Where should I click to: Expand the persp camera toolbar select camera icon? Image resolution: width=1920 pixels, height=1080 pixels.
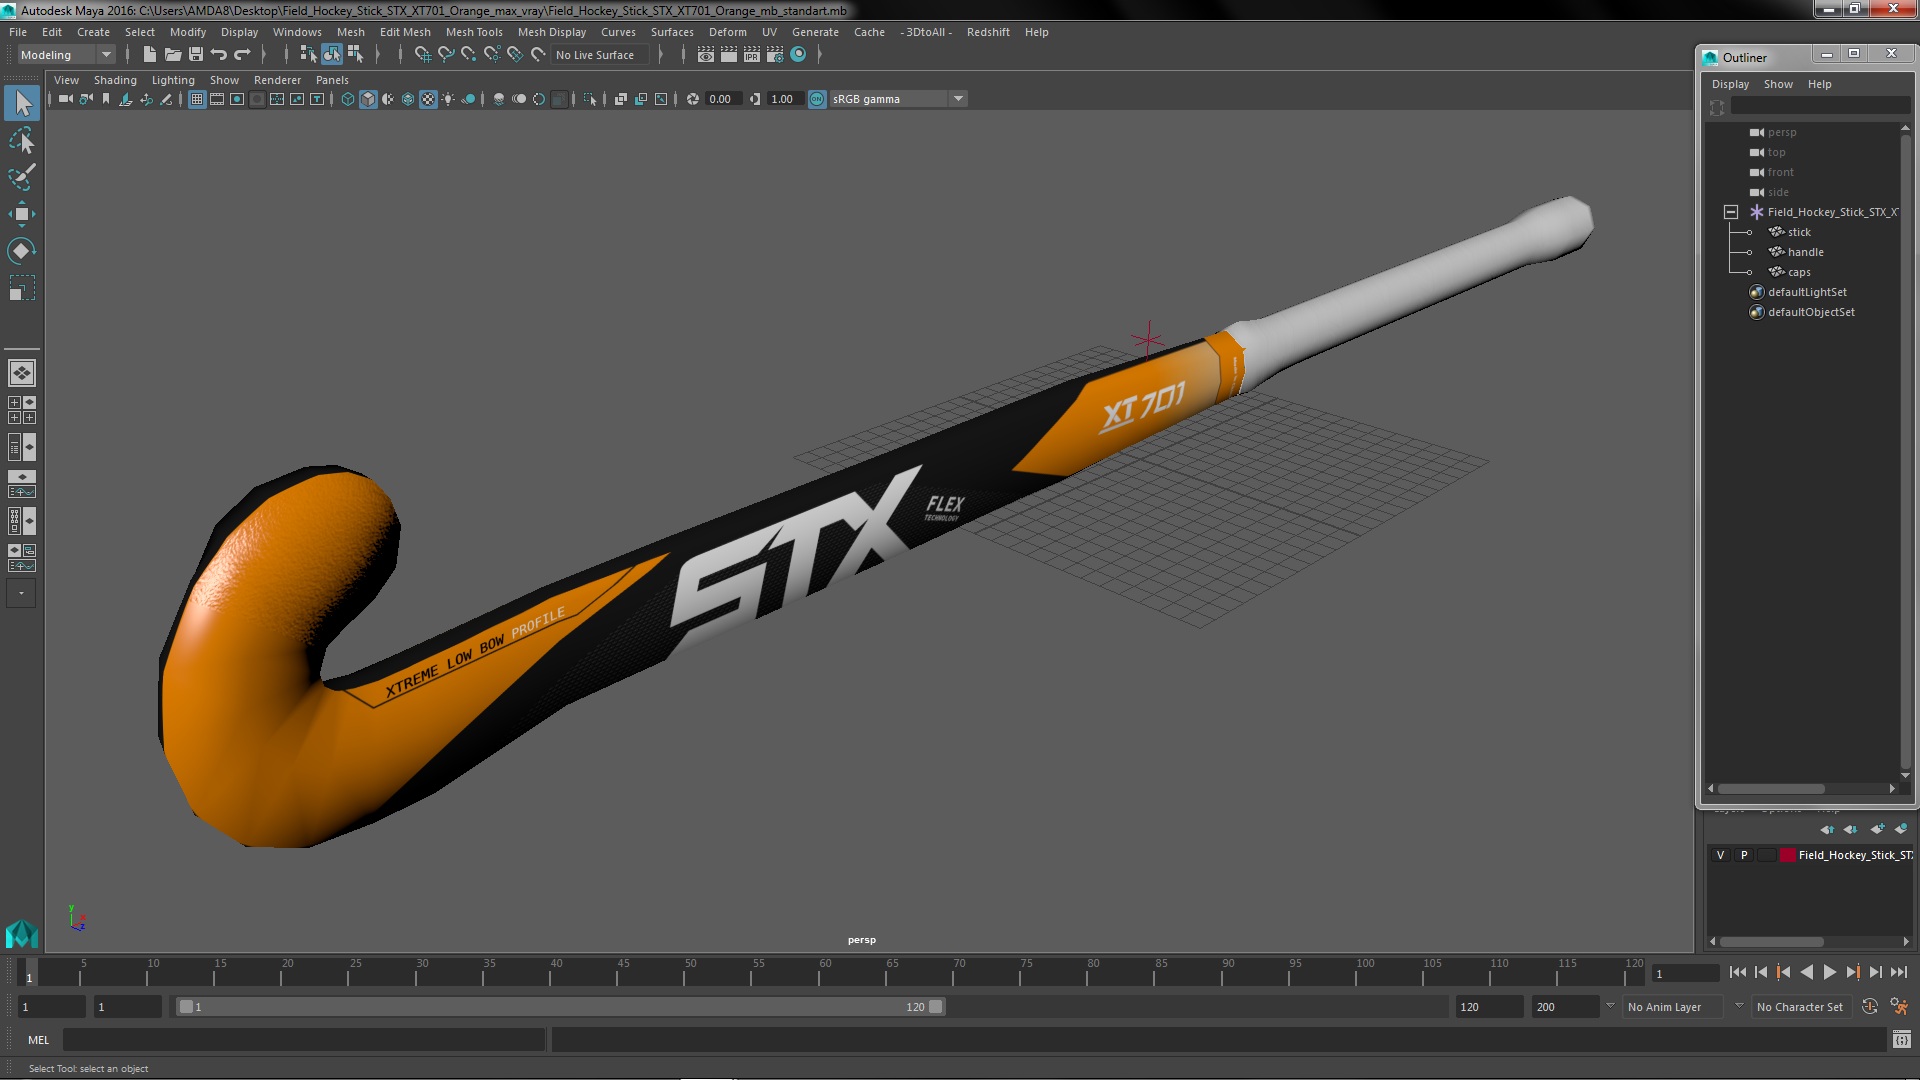click(66, 99)
